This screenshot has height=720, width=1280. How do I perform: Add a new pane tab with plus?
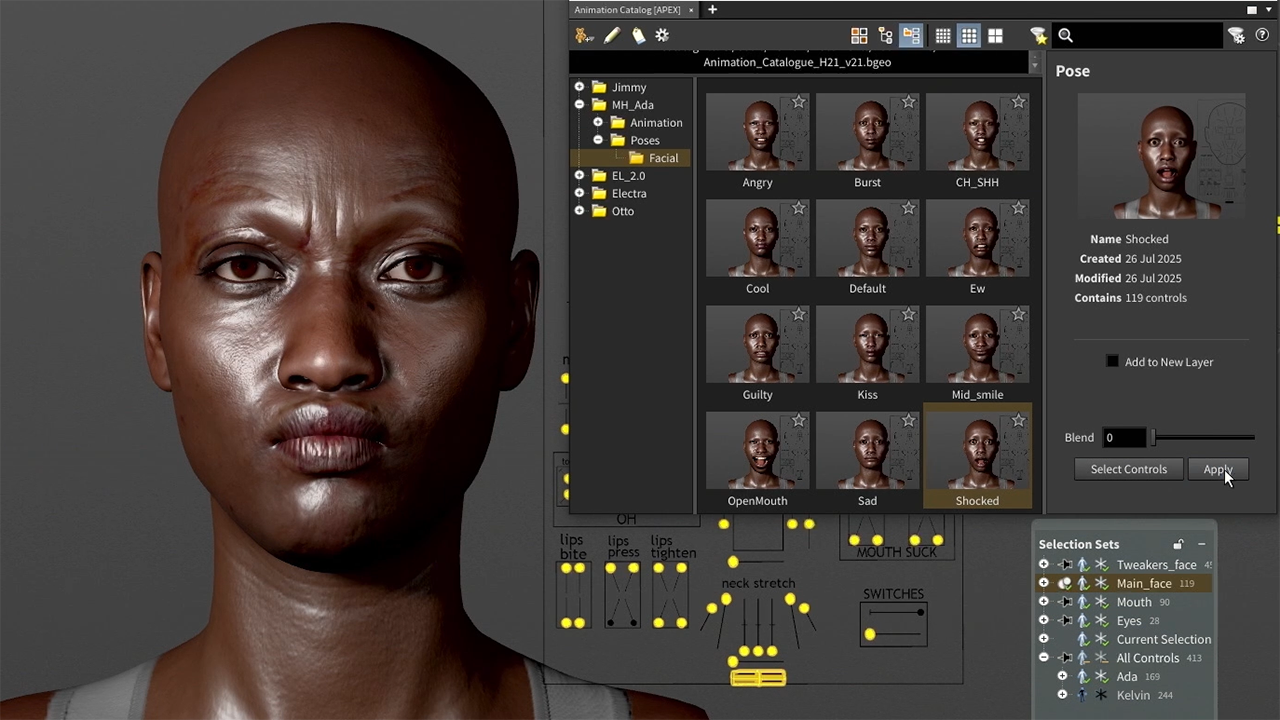point(712,10)
